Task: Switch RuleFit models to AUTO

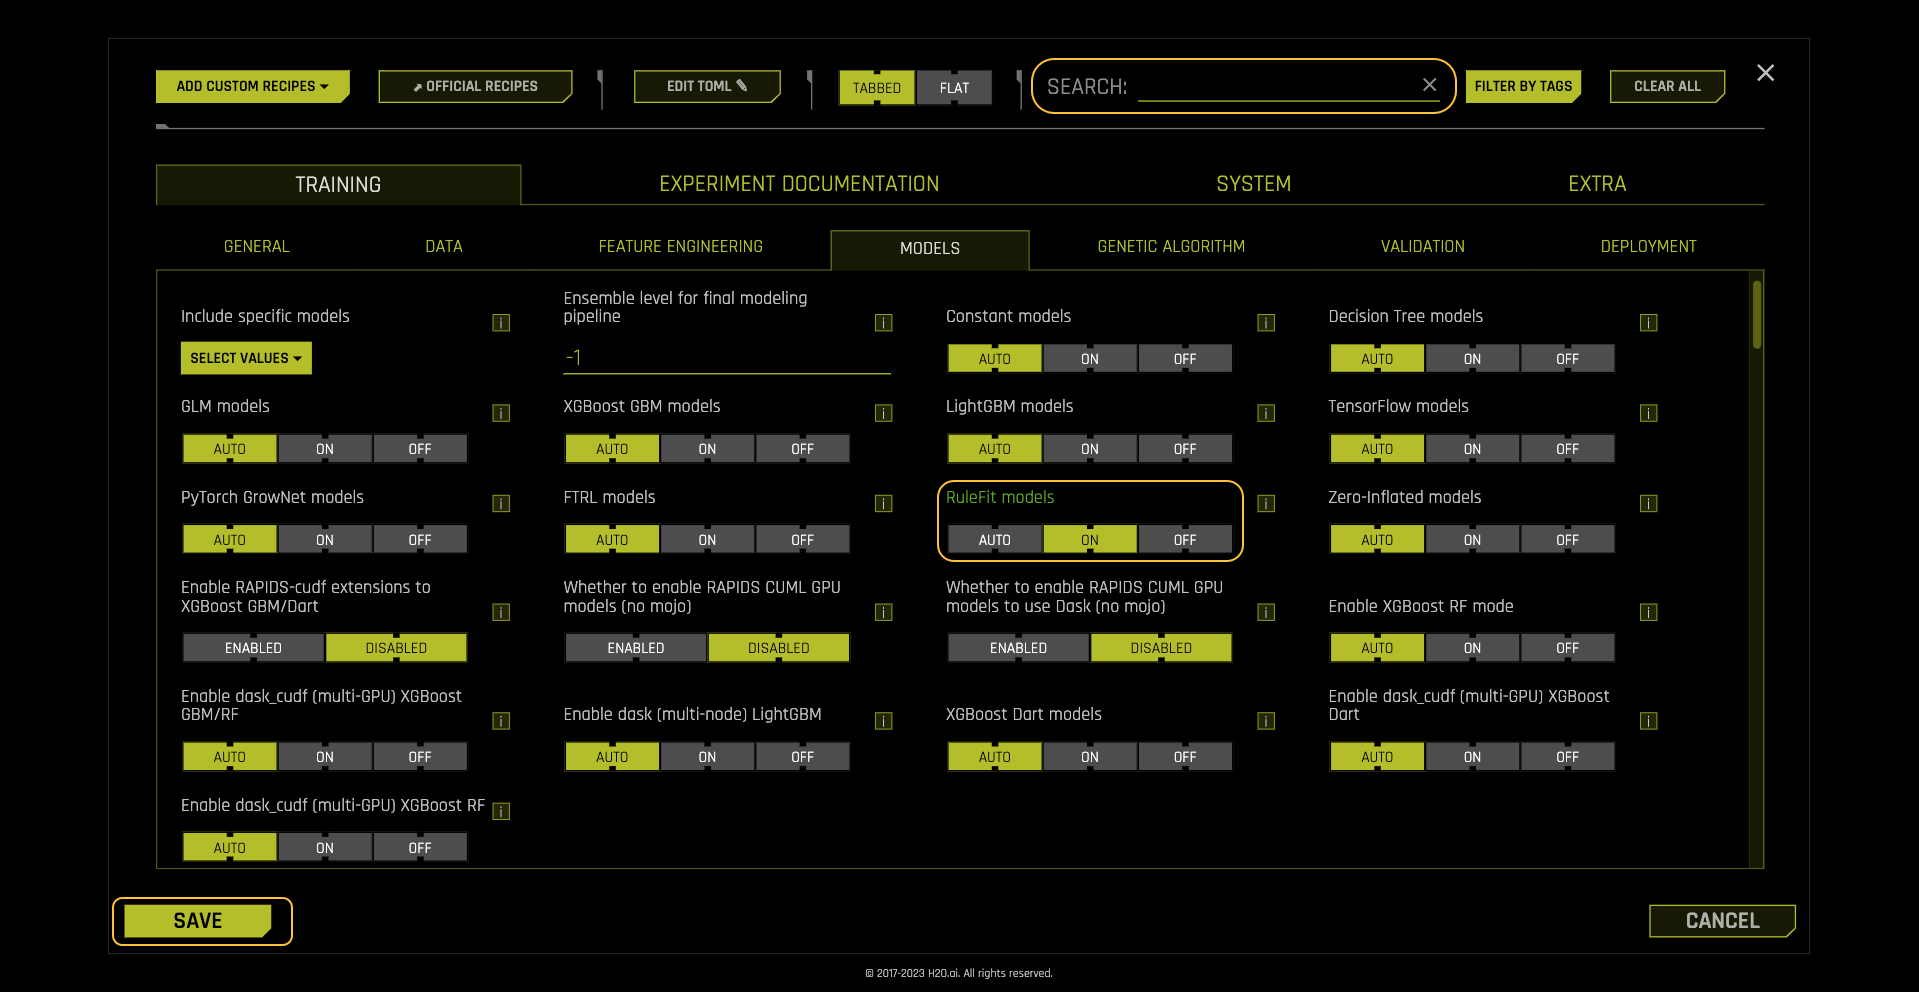Action: [x=995, y=539]
